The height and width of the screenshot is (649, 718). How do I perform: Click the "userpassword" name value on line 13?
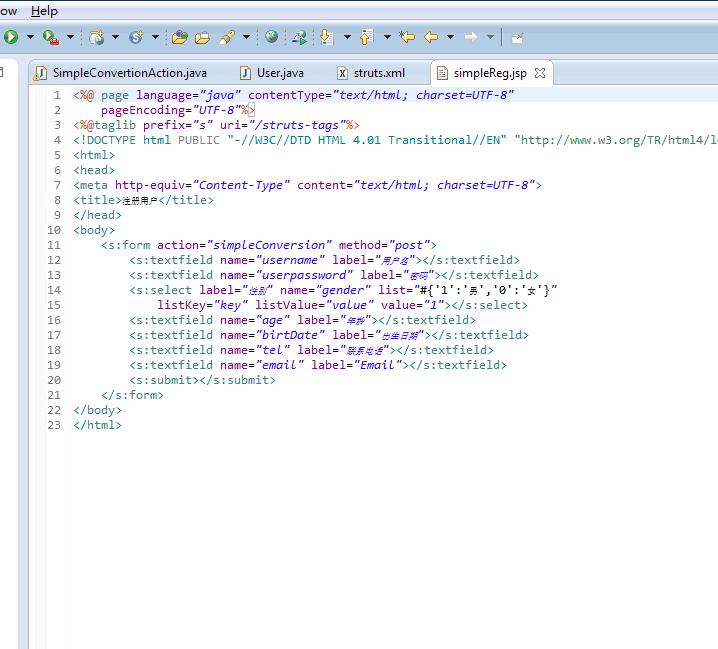[305, 275]
